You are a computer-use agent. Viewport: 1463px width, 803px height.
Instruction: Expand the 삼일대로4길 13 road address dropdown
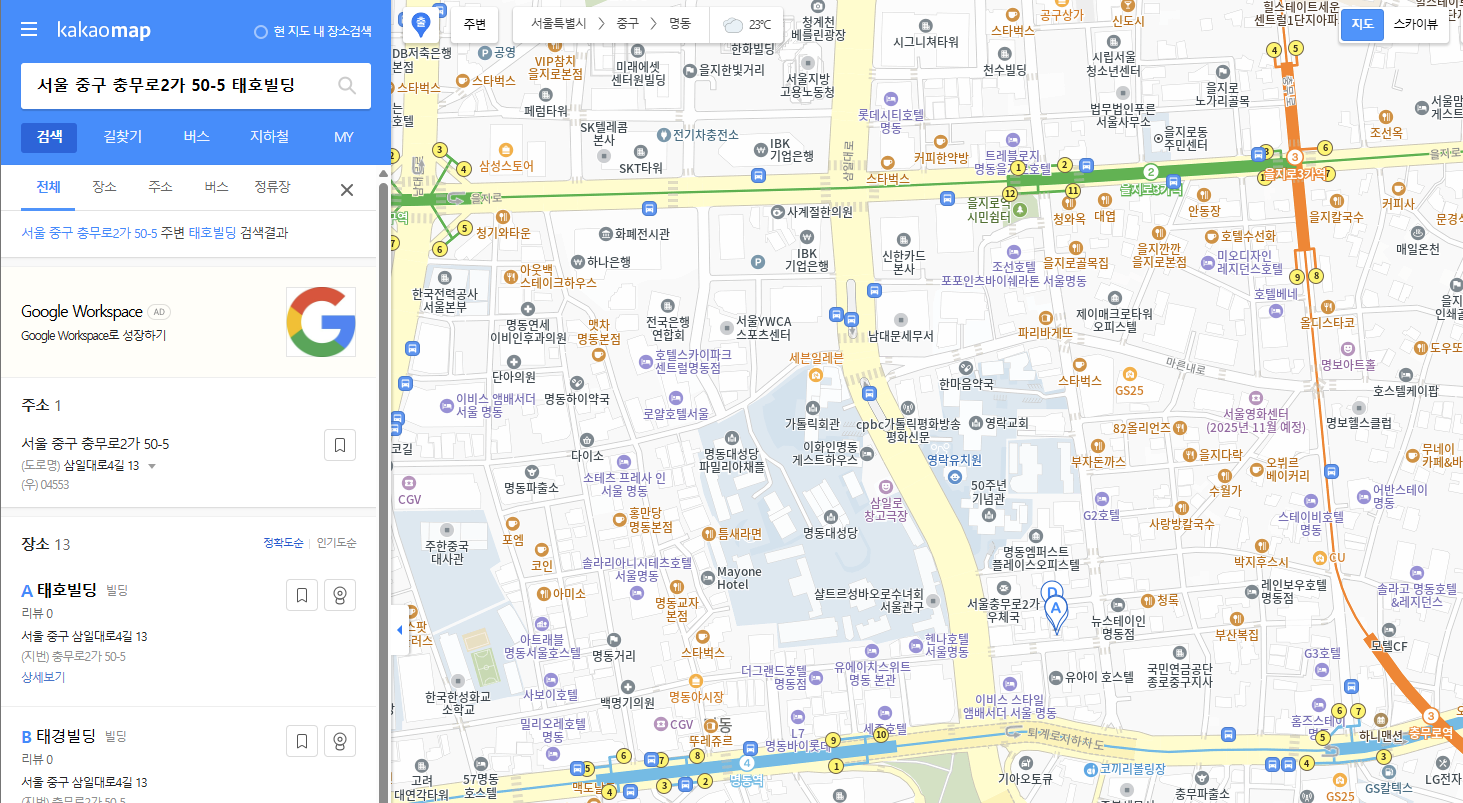[x=152, y=466]
